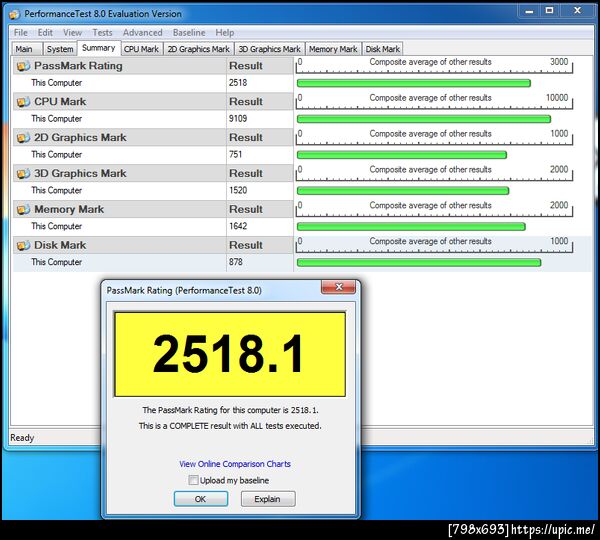The height and width of the screenshot is (540, 600).
Task: Click the CPU Mark row icon
Action: (x=23, y=102)
